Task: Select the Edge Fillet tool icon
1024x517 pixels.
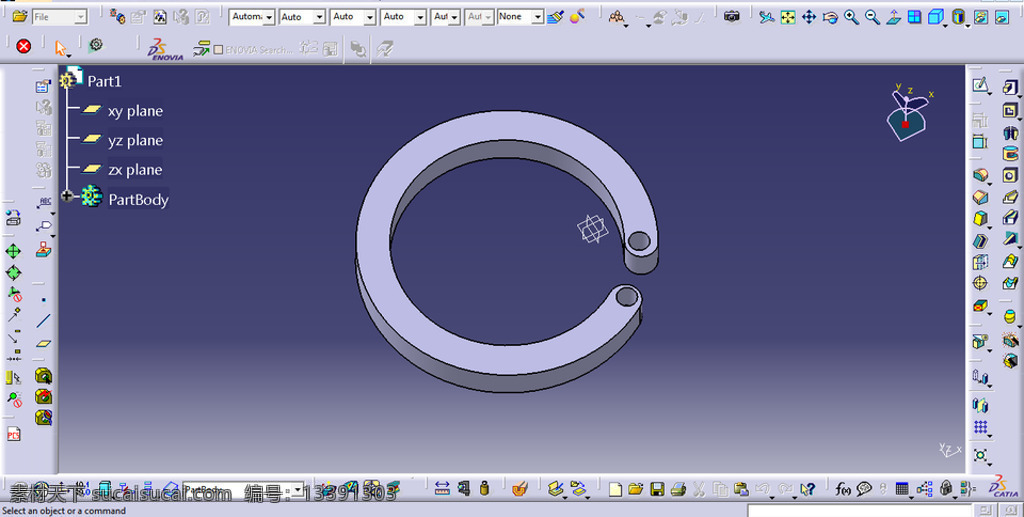Action: [980, 176]
